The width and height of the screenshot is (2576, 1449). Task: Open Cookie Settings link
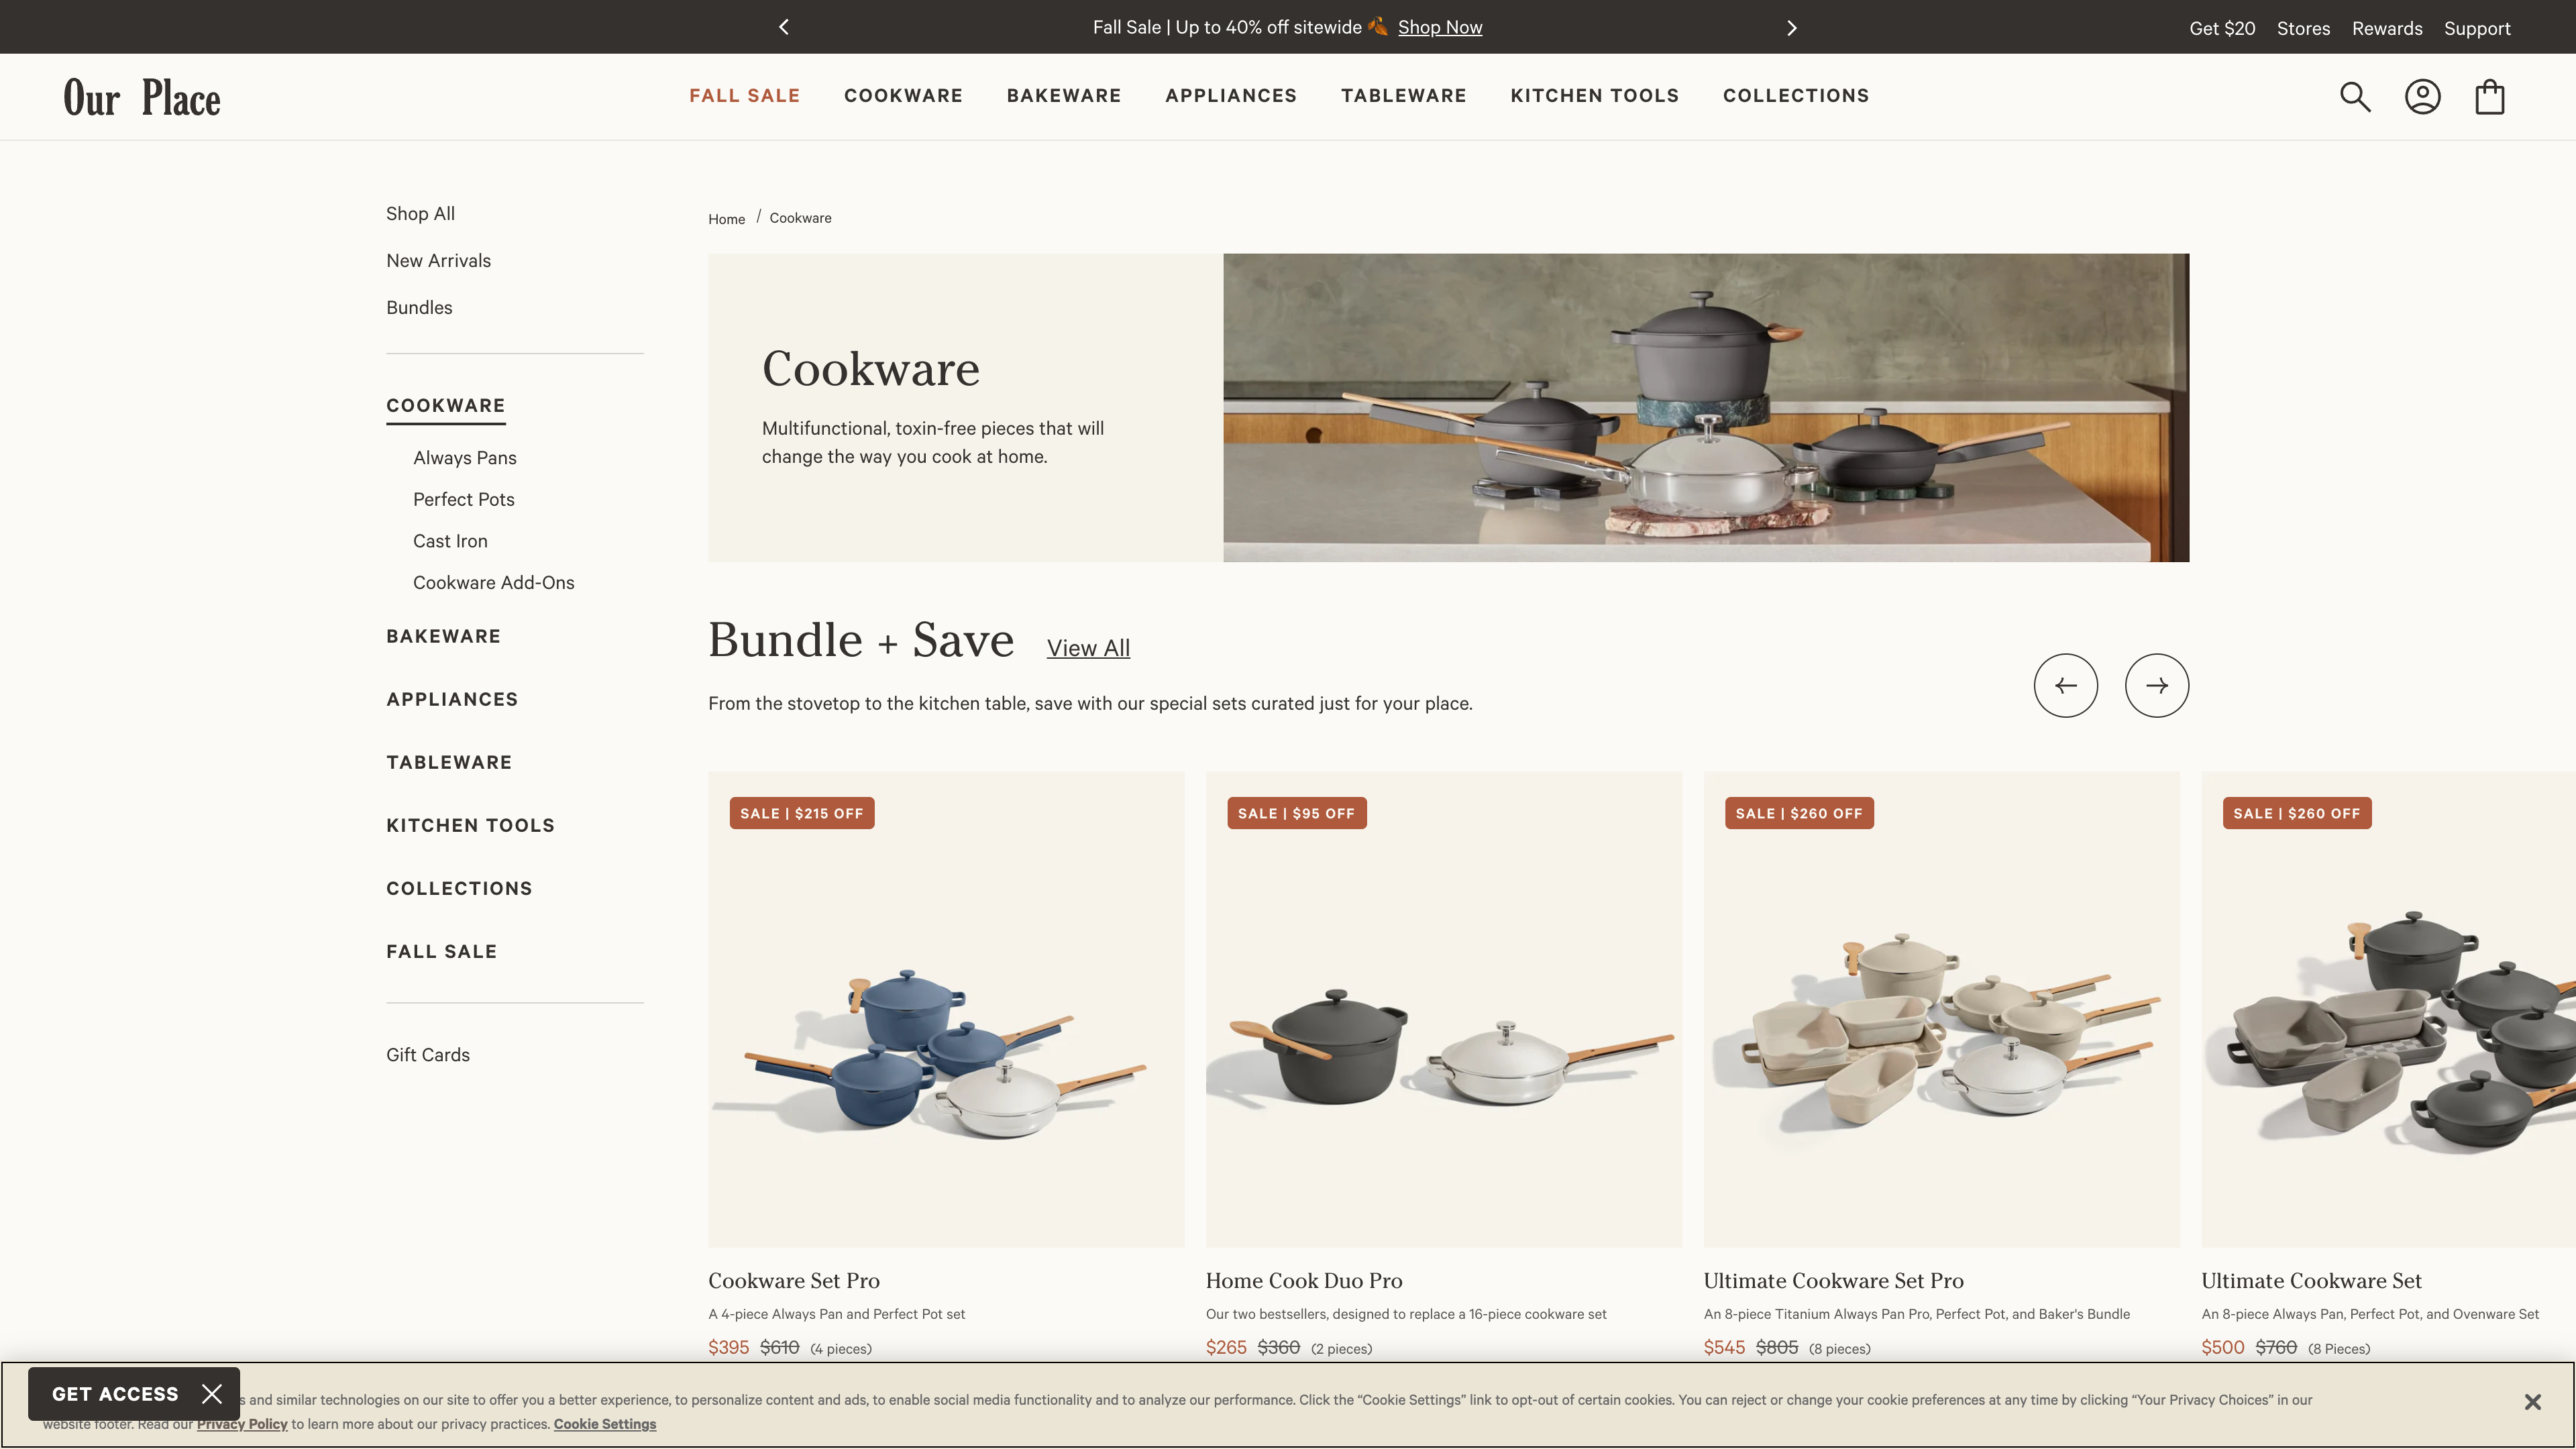tap(605, 1424)
